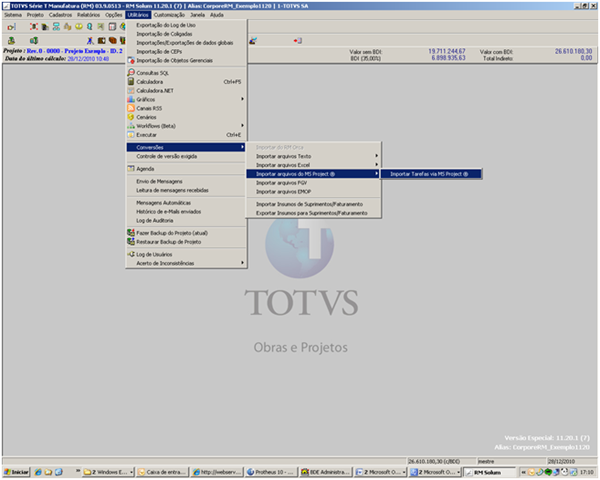Select Exportação do Log de Uso
Screen dimensions: 600x480
(x=186, y=25)
